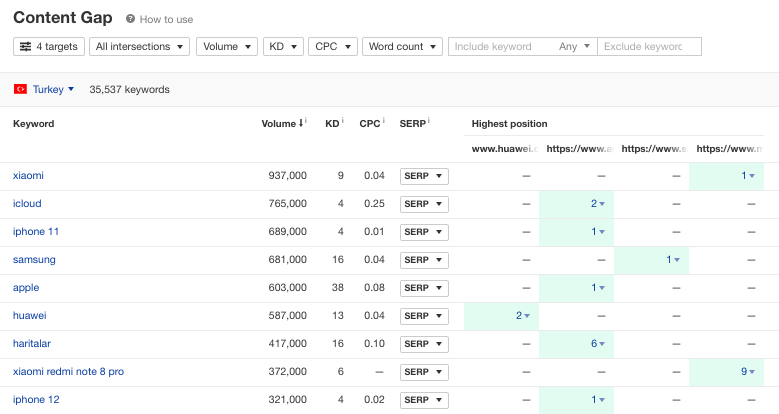Click the 765,000 volume value
The width and height of the screenshot is (779, 414).
[x=288, y=204]
